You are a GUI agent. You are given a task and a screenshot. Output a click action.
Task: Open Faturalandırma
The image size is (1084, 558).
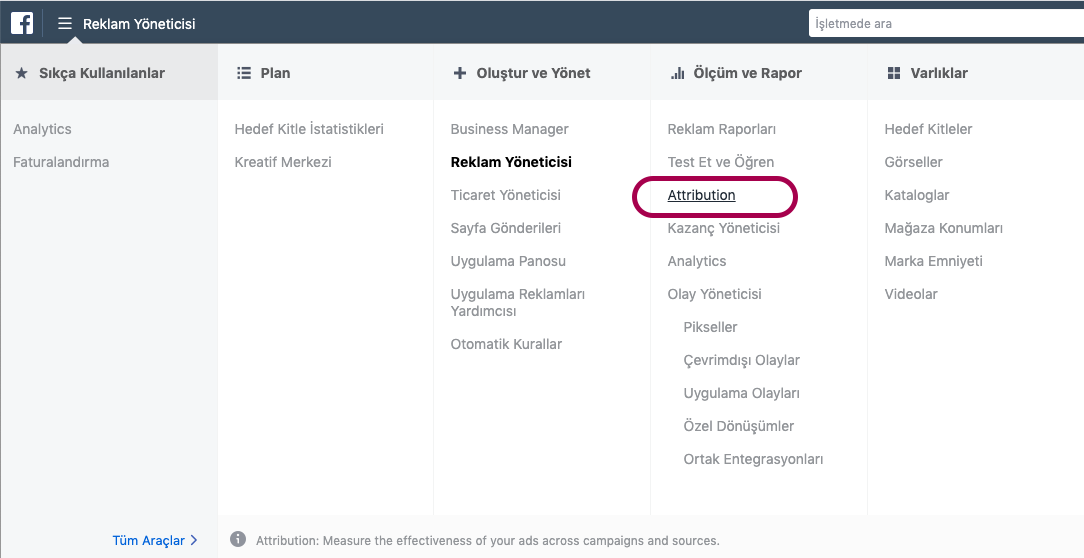pos(61,162)
